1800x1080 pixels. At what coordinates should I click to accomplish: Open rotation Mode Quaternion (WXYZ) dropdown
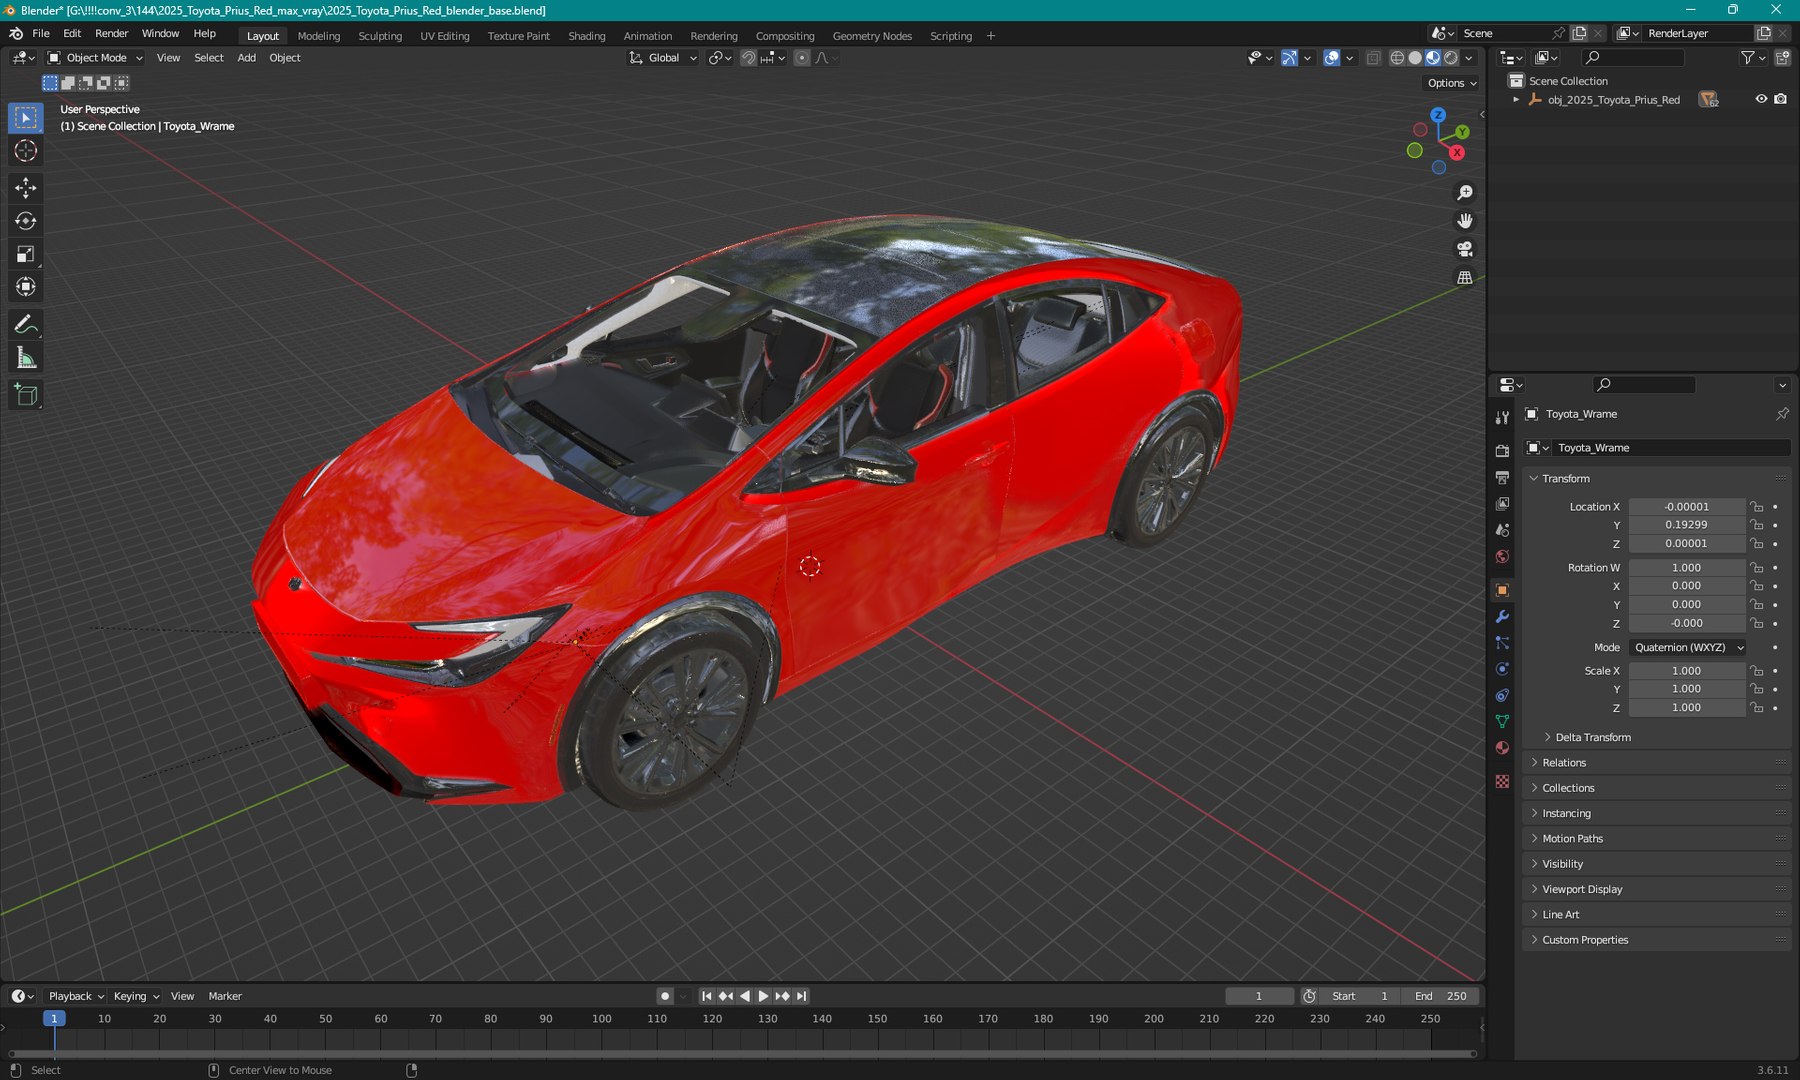[x=1687, y=647]
